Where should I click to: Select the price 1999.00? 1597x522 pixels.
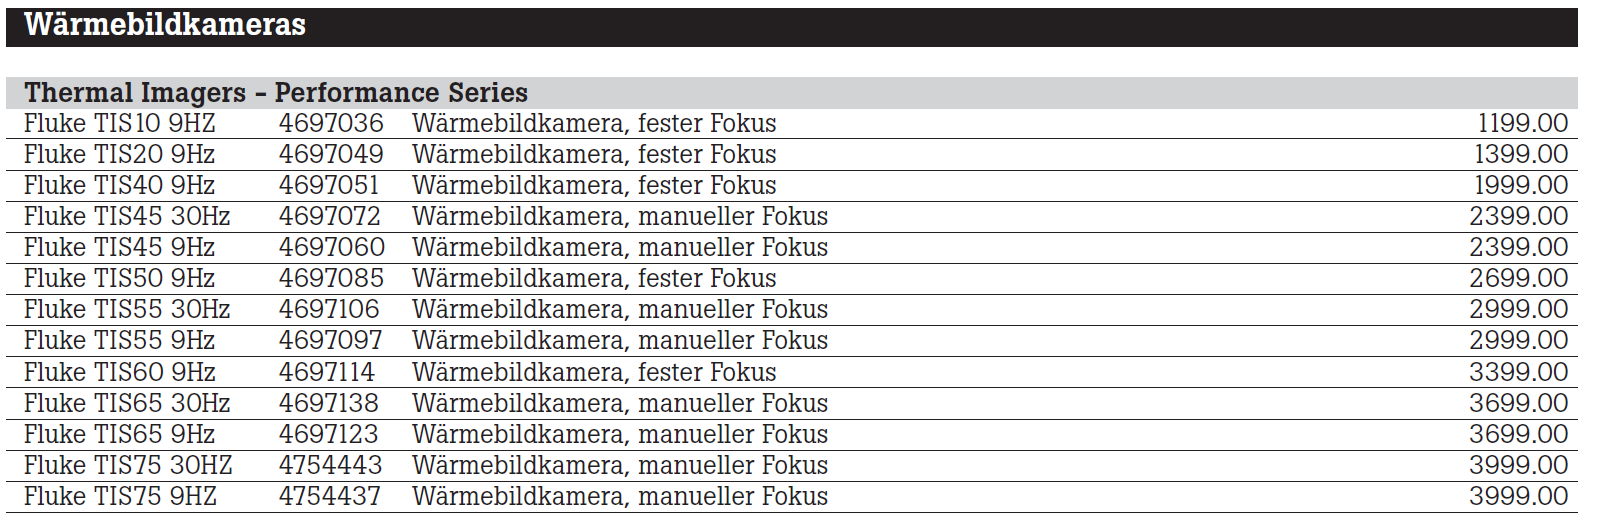point(1520,186)
